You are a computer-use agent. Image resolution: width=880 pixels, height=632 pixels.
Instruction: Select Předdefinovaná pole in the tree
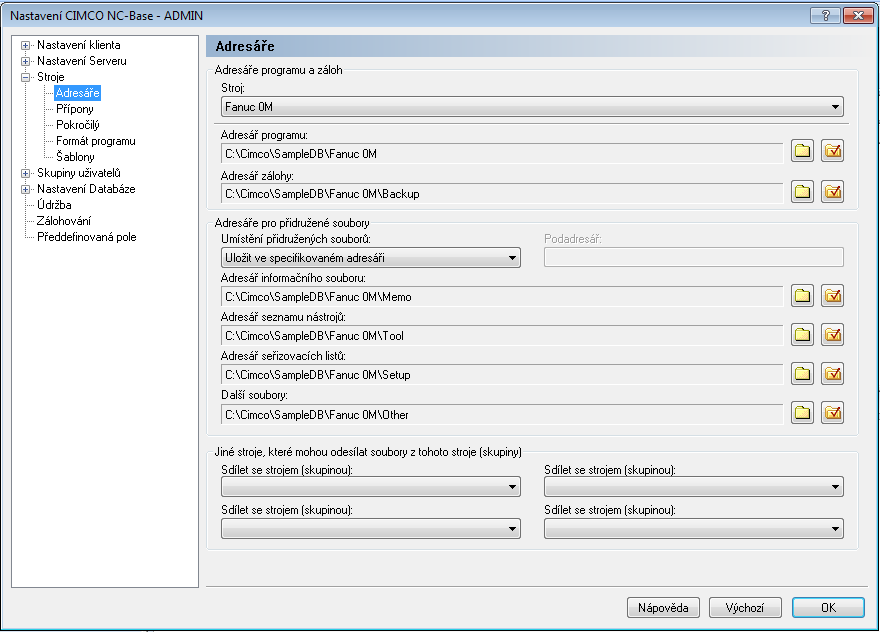86,237
